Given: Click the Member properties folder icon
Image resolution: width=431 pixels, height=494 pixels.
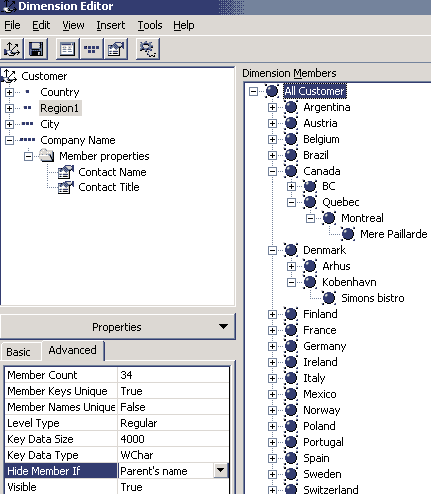Looking at the screenshot, I should [47, 156].
